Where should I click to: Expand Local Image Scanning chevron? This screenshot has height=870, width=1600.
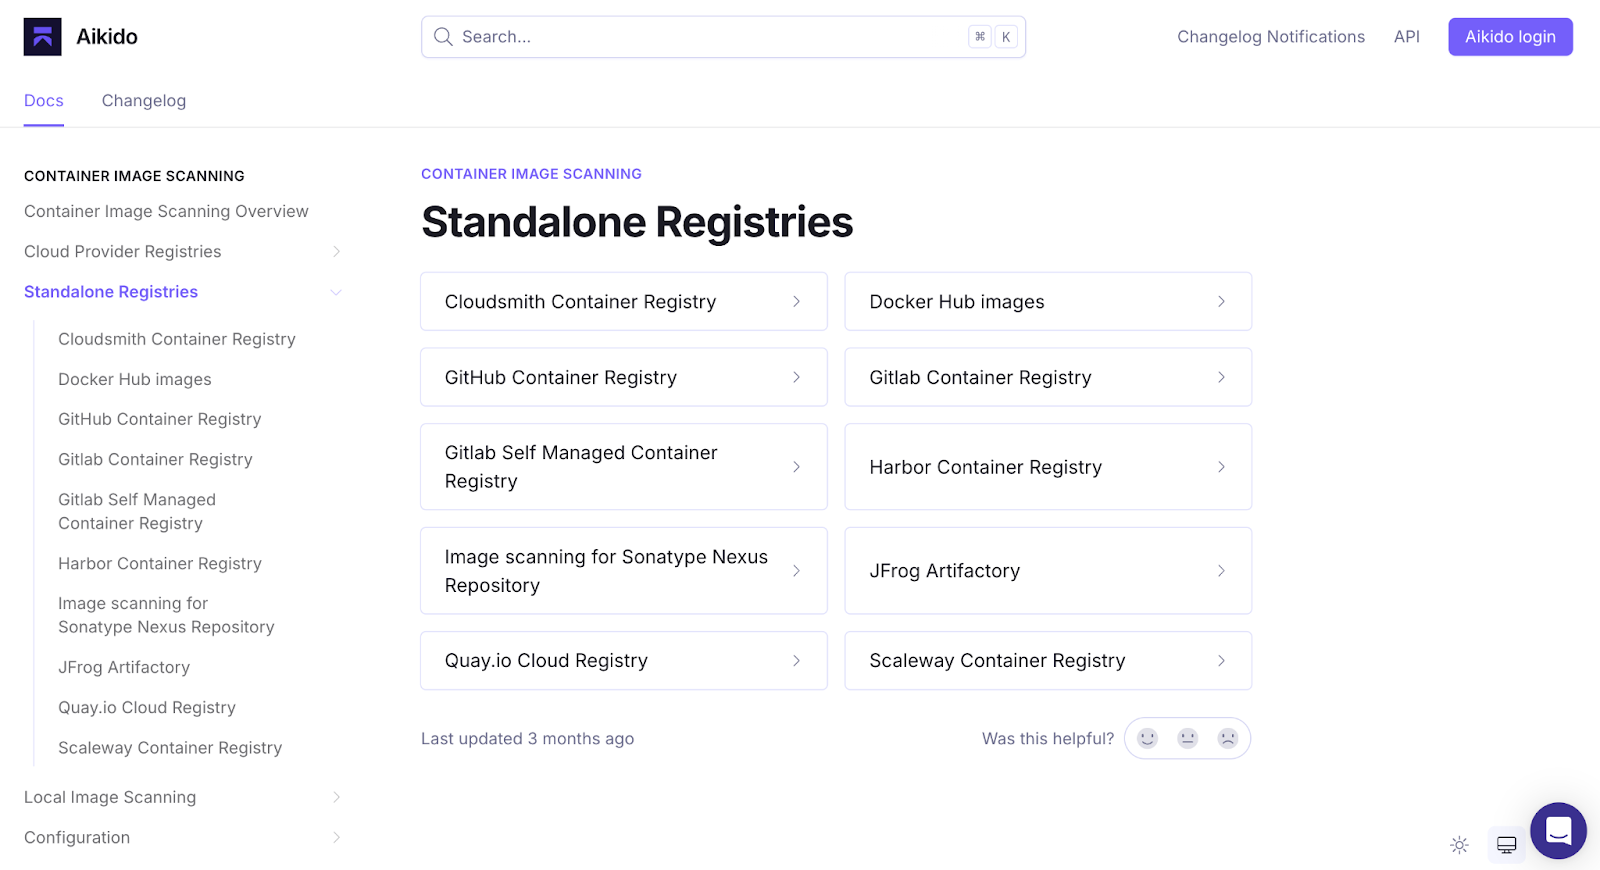click(x=336, y=797)
